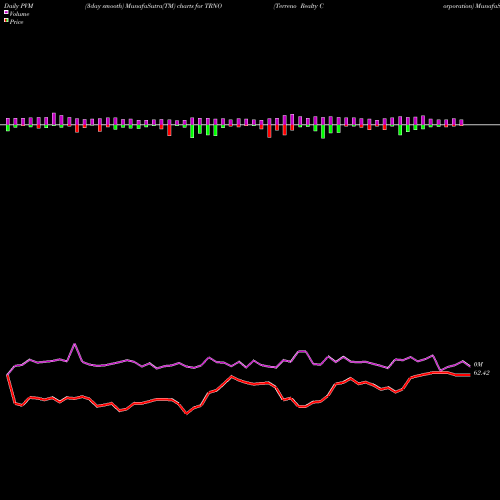Screen dimensions: 500x500
Task: Click the 'charts for TRNO' header text
Action: [199, 6]
